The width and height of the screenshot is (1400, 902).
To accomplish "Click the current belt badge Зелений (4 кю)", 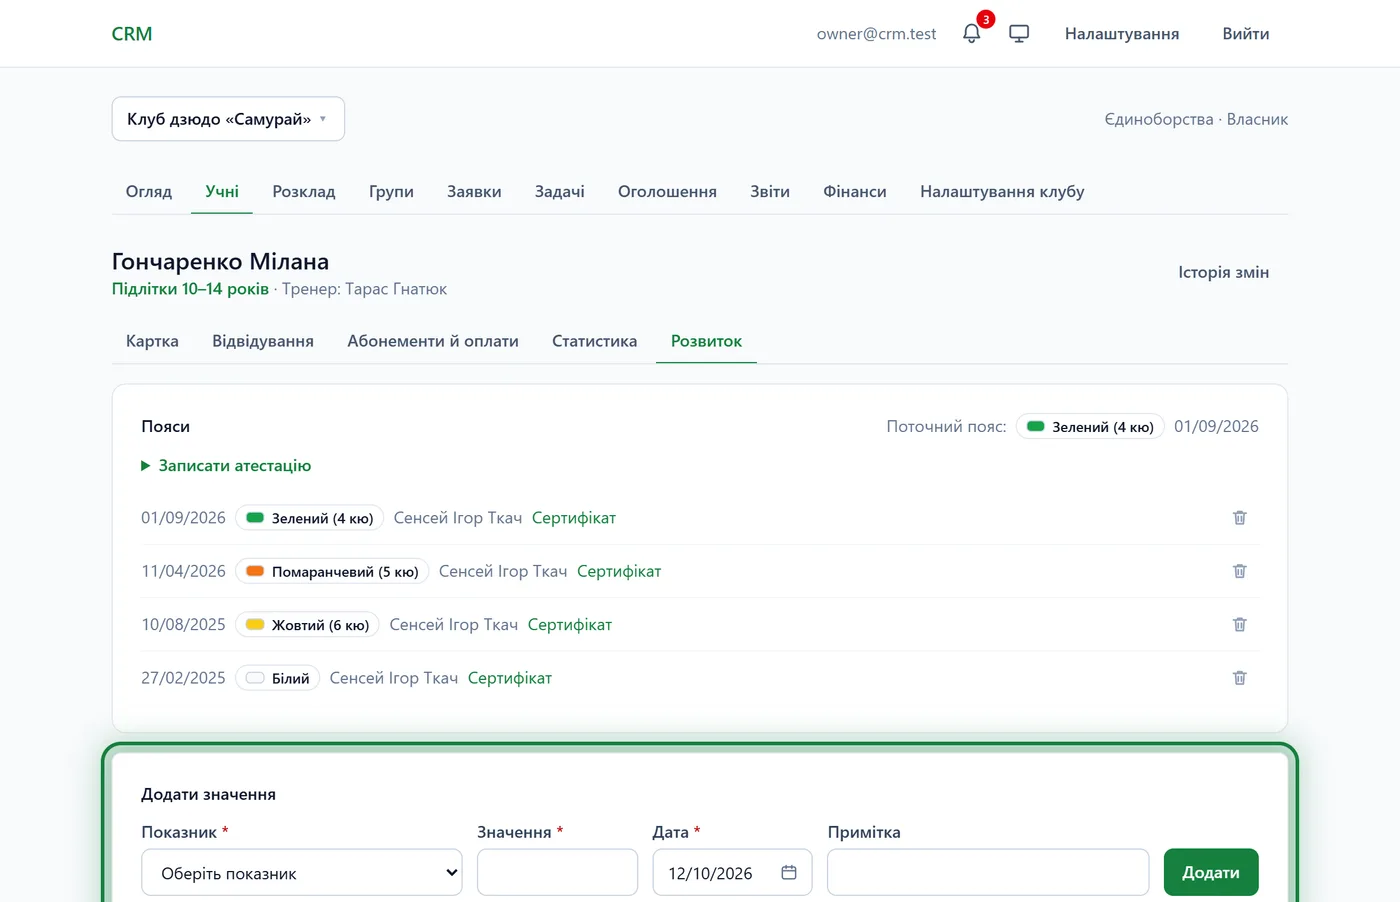I will pyautogui.click(x=1090, y=427).
